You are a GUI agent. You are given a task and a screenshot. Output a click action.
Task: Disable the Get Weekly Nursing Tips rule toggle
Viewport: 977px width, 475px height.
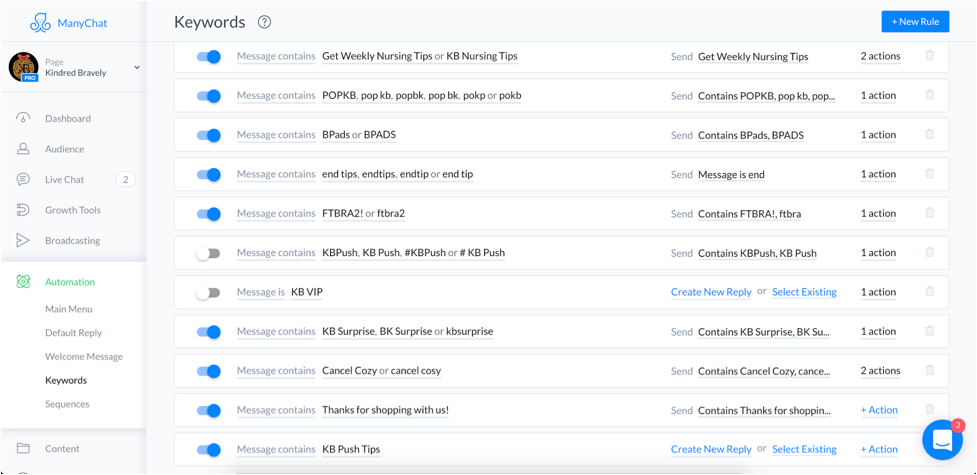[x=209, y=57]
